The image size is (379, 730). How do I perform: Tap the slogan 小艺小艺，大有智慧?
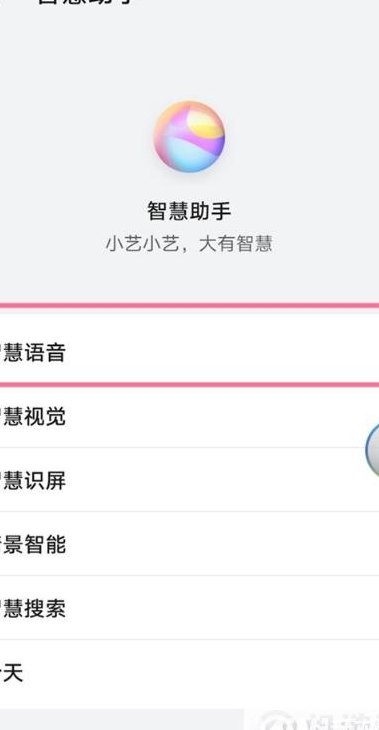tap(189, 244)
